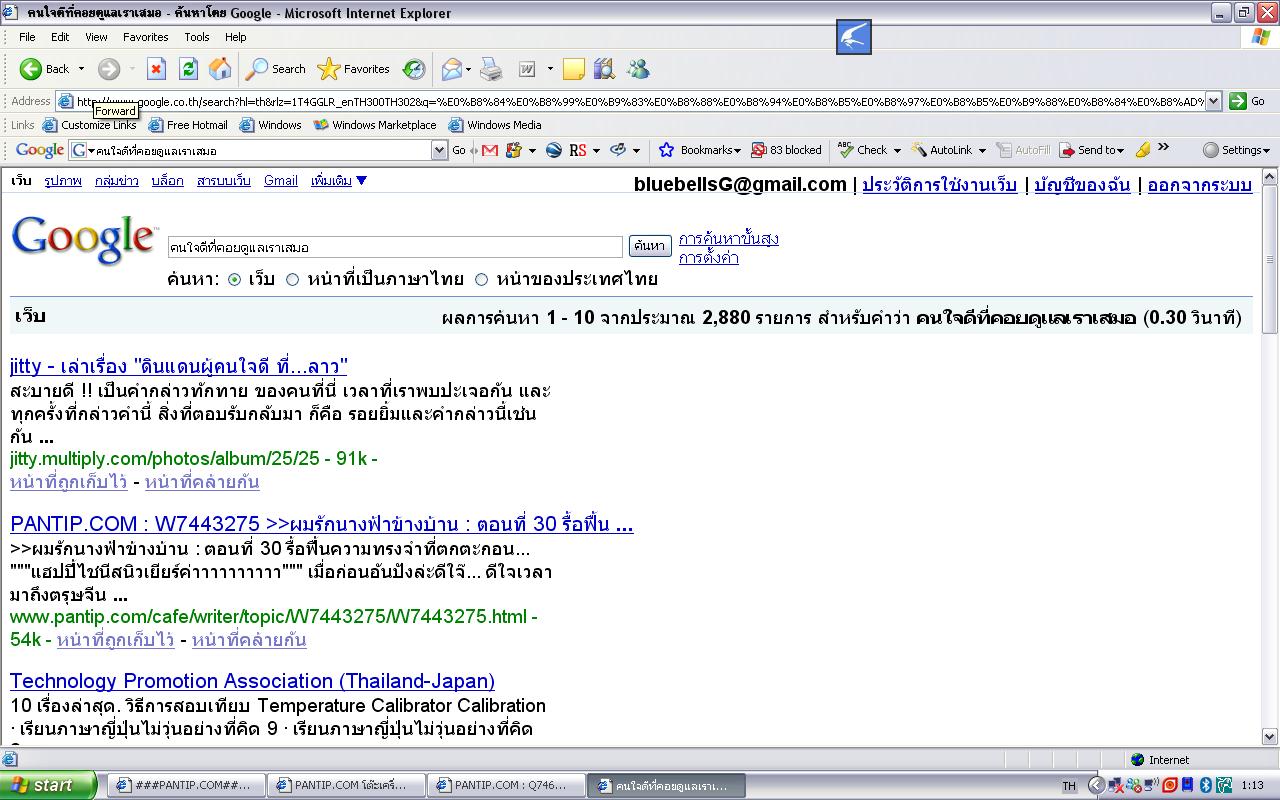1280x800 pixels.
Task: Open the Edit with Word dropdown arrow
Action: [x=550, y=69]
